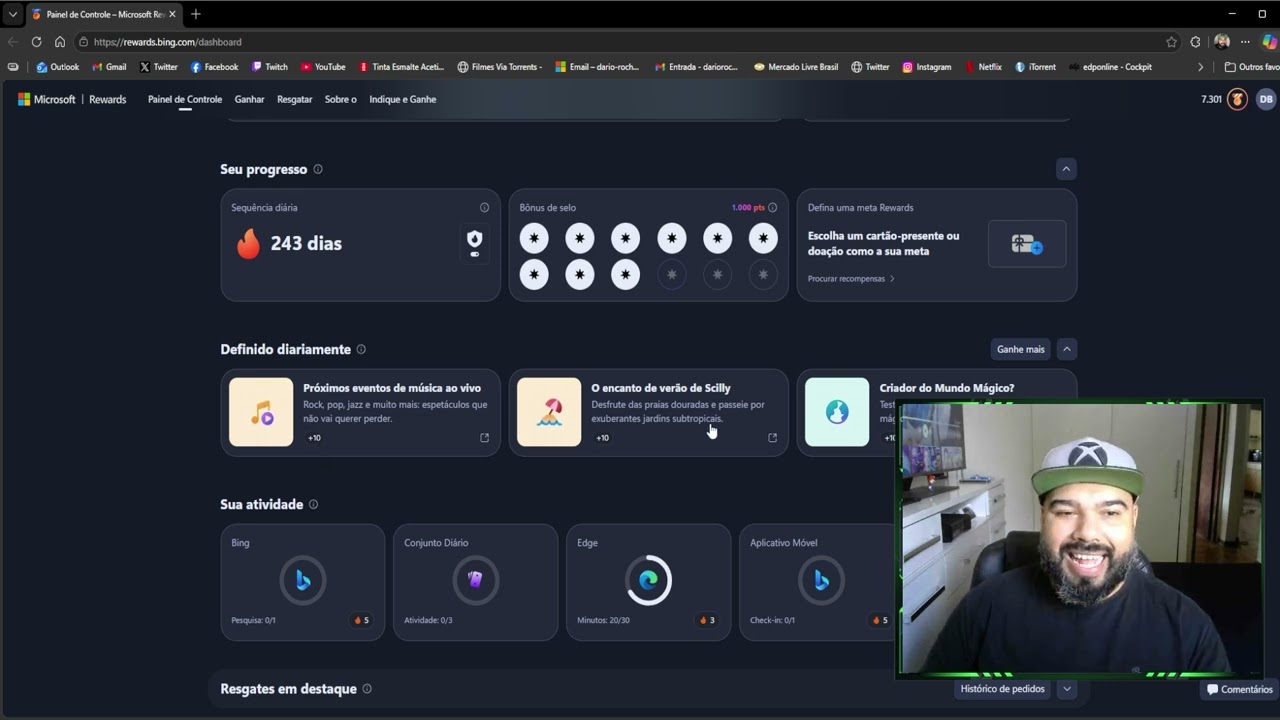1280x720 pixels.
Task: Select the Painel de Controle browser tab
Action: click(x=103, y=14)
